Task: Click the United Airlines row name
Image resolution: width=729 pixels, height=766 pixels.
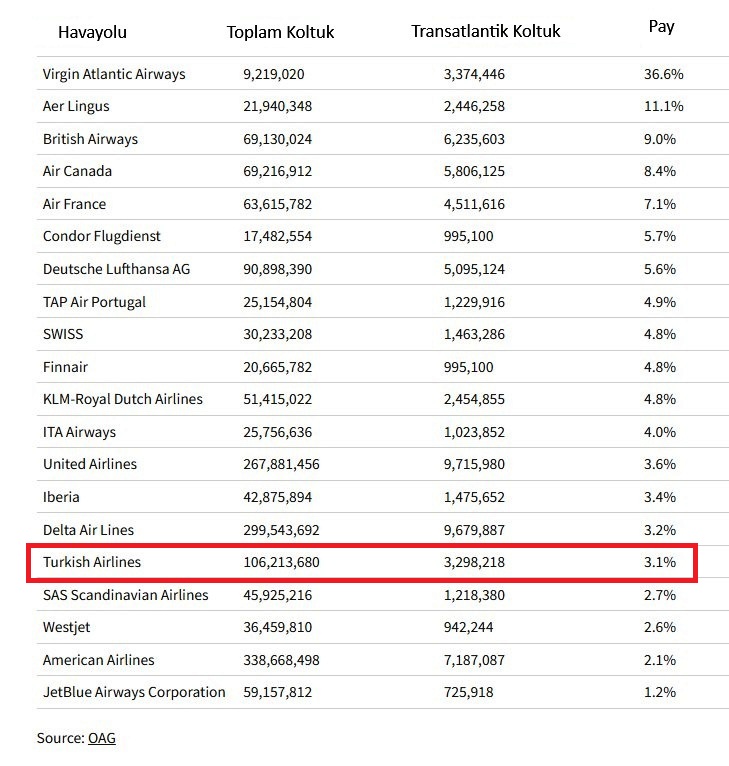Action: tap(90, 464)
